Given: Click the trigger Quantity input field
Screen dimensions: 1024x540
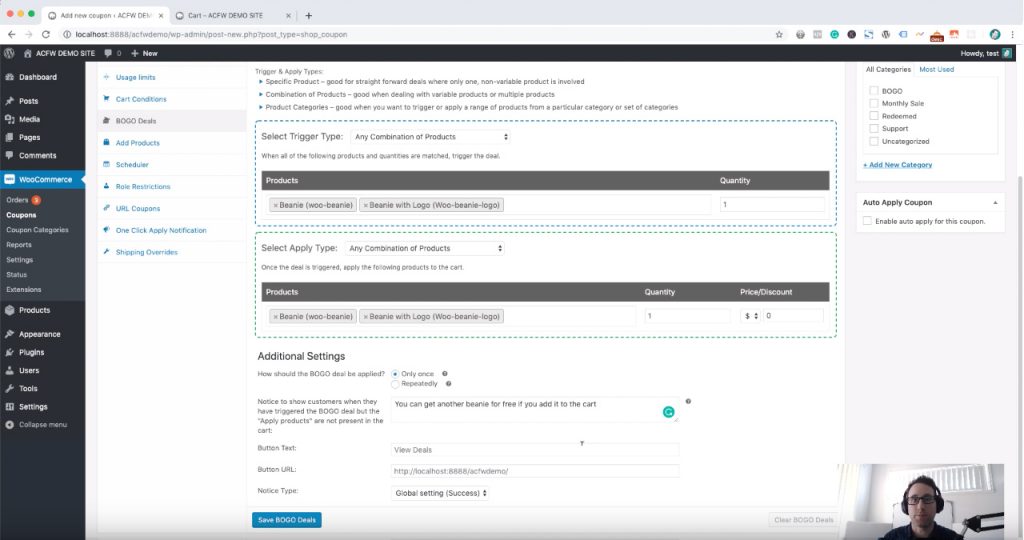Looking at the screenshot, I should [x=772, y=205].
